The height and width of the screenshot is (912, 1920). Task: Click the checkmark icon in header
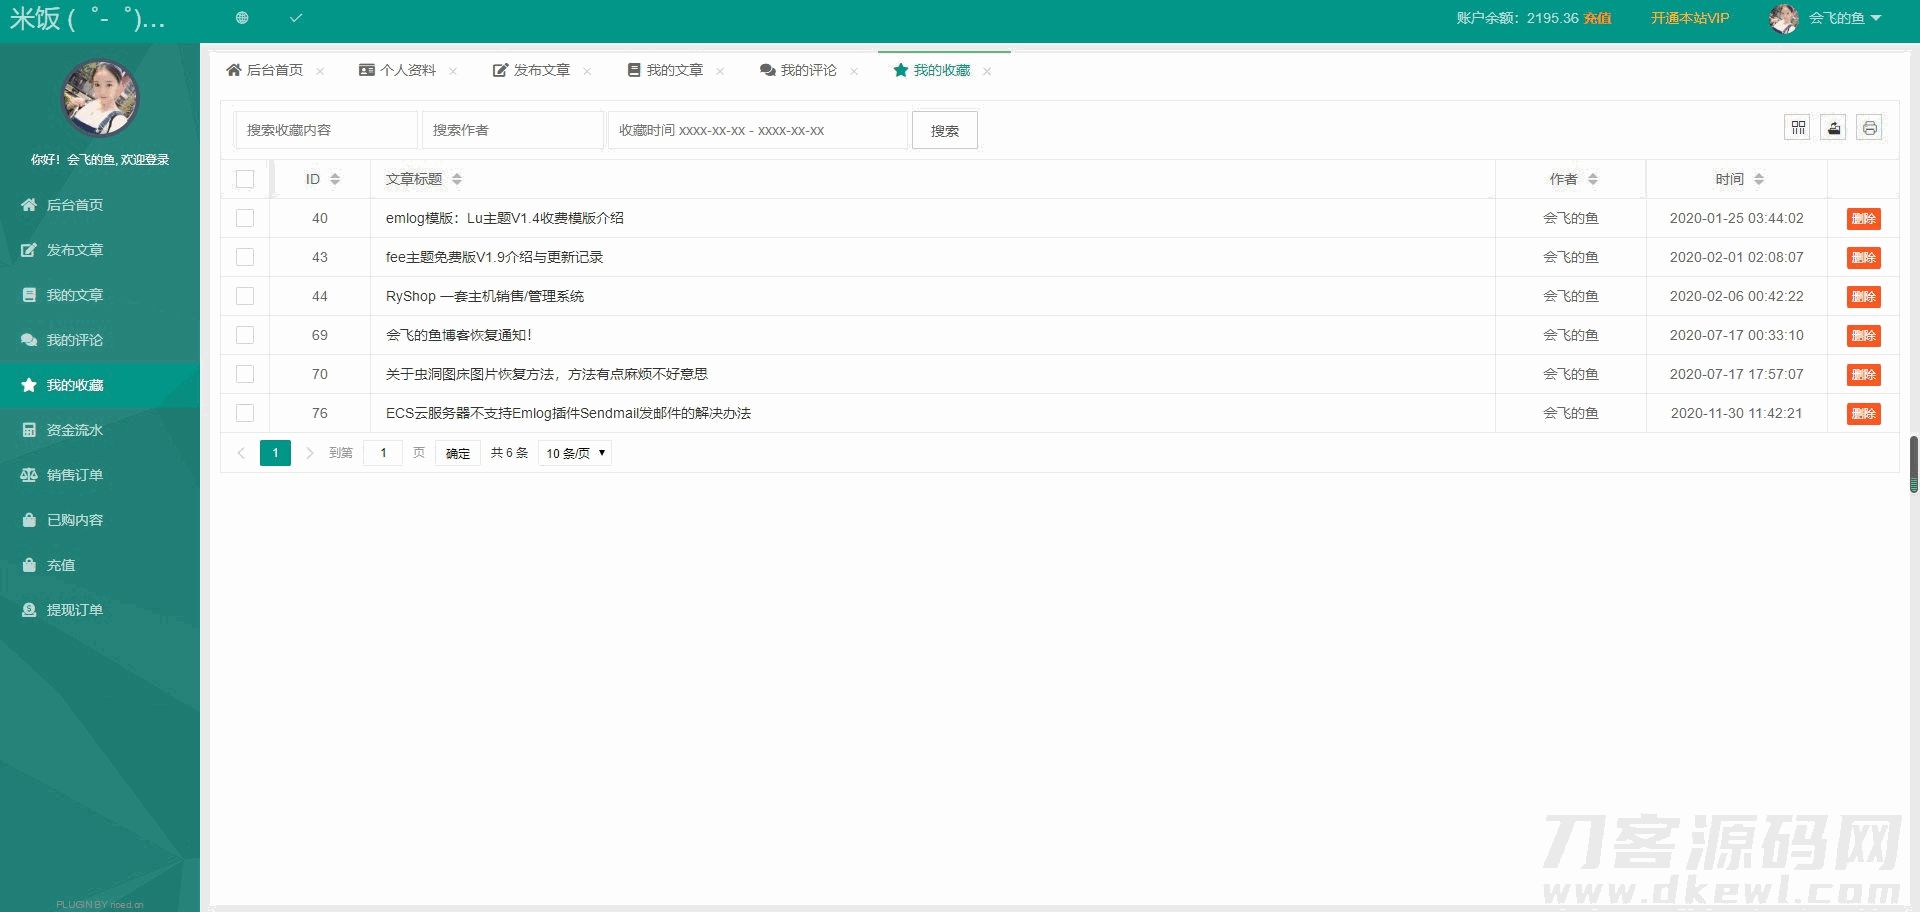(x=296, y=18)
